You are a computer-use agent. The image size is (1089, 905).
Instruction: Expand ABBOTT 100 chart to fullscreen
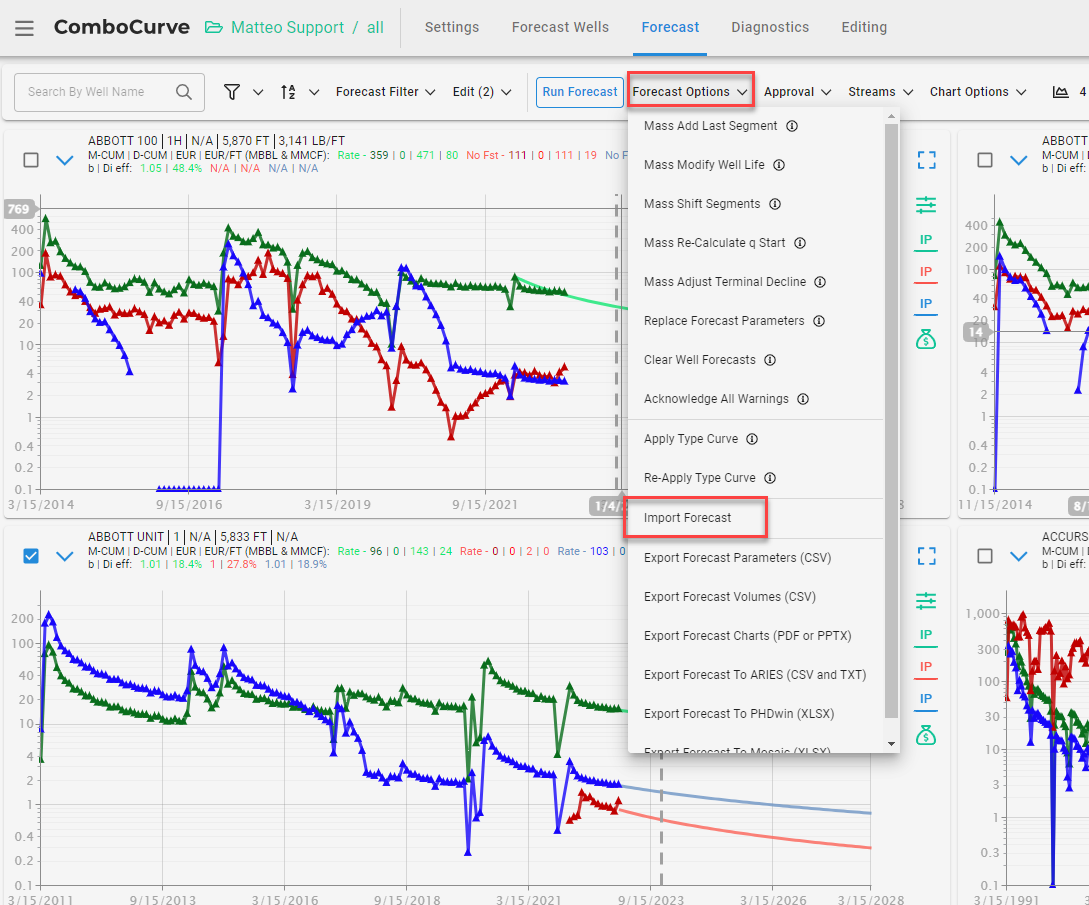(x=926, y=160)
